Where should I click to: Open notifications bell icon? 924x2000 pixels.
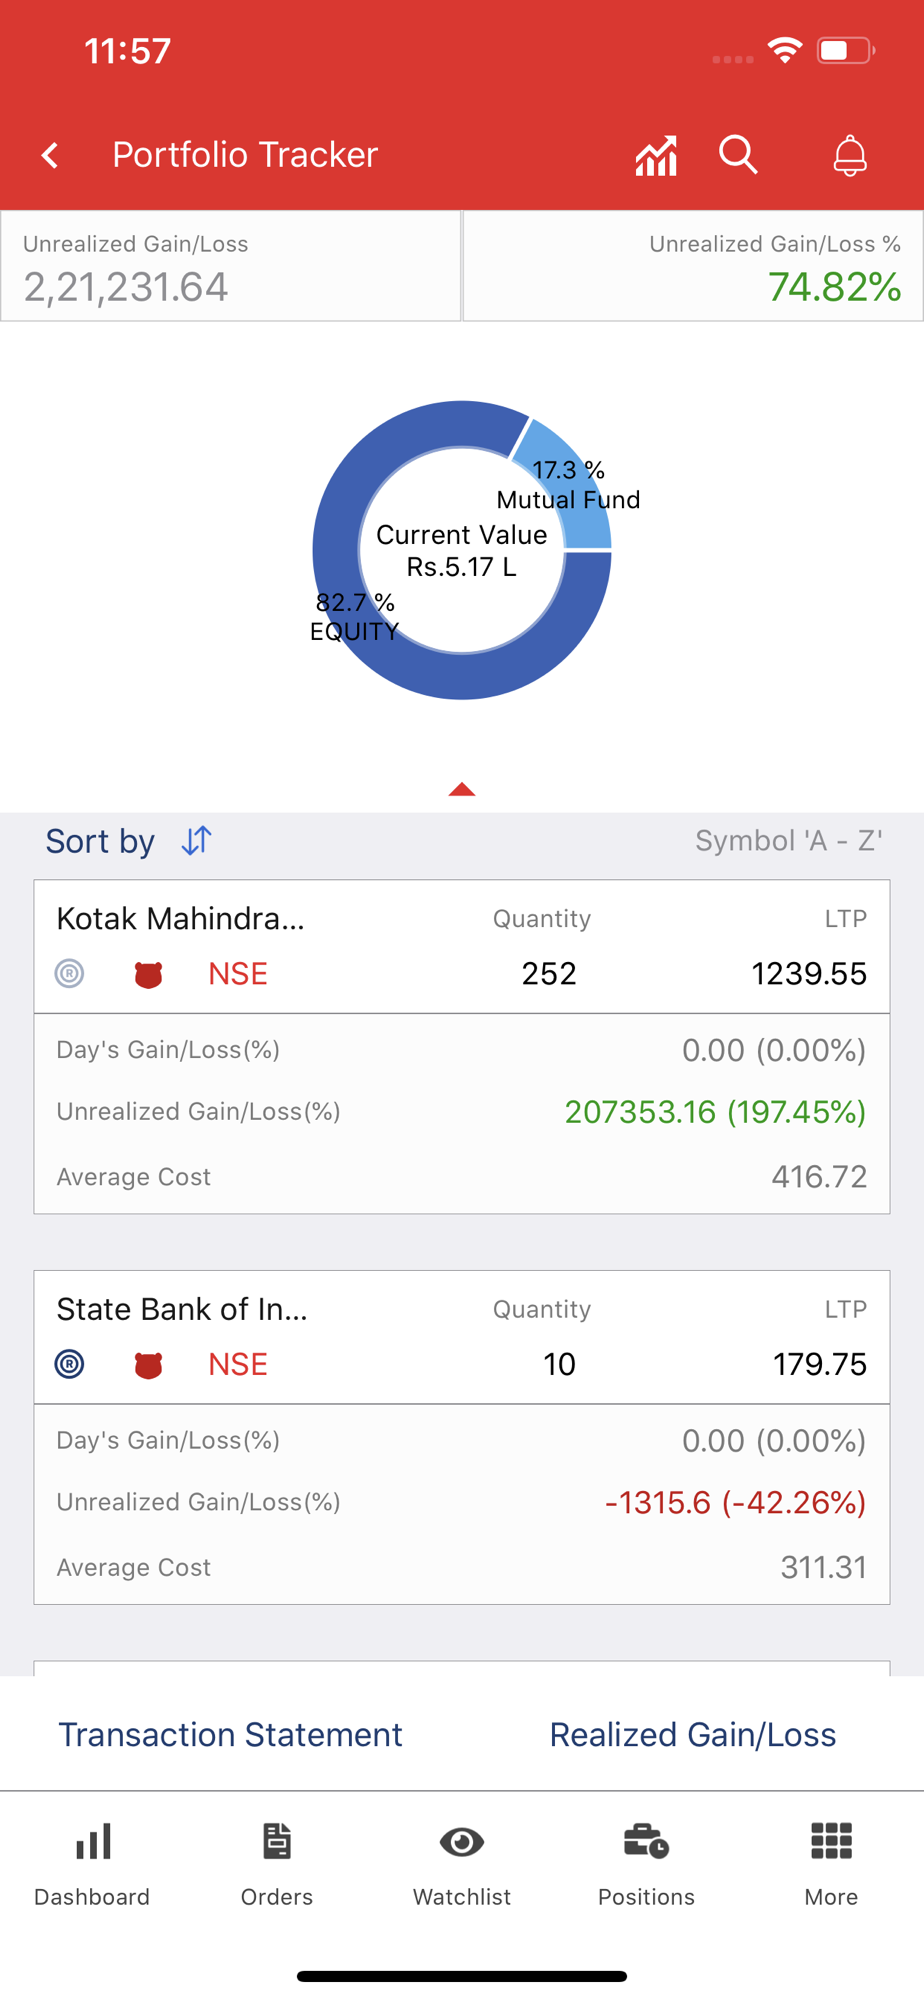[x=850, y=155]
